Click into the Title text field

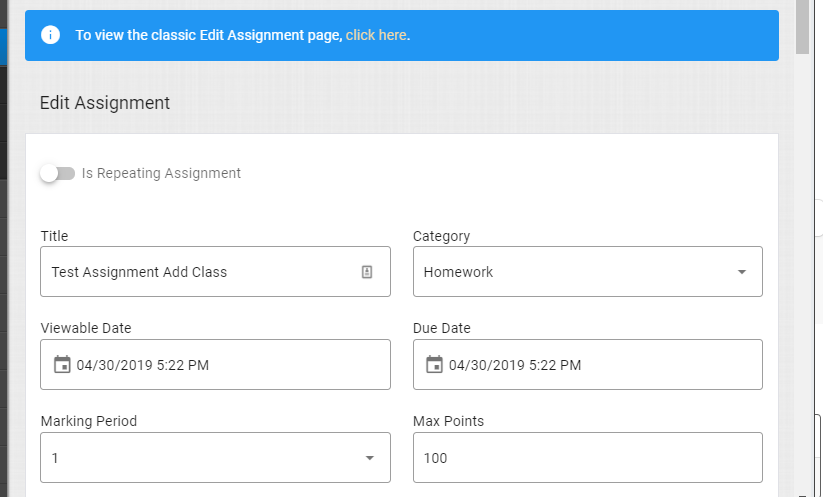coord(215,271)
